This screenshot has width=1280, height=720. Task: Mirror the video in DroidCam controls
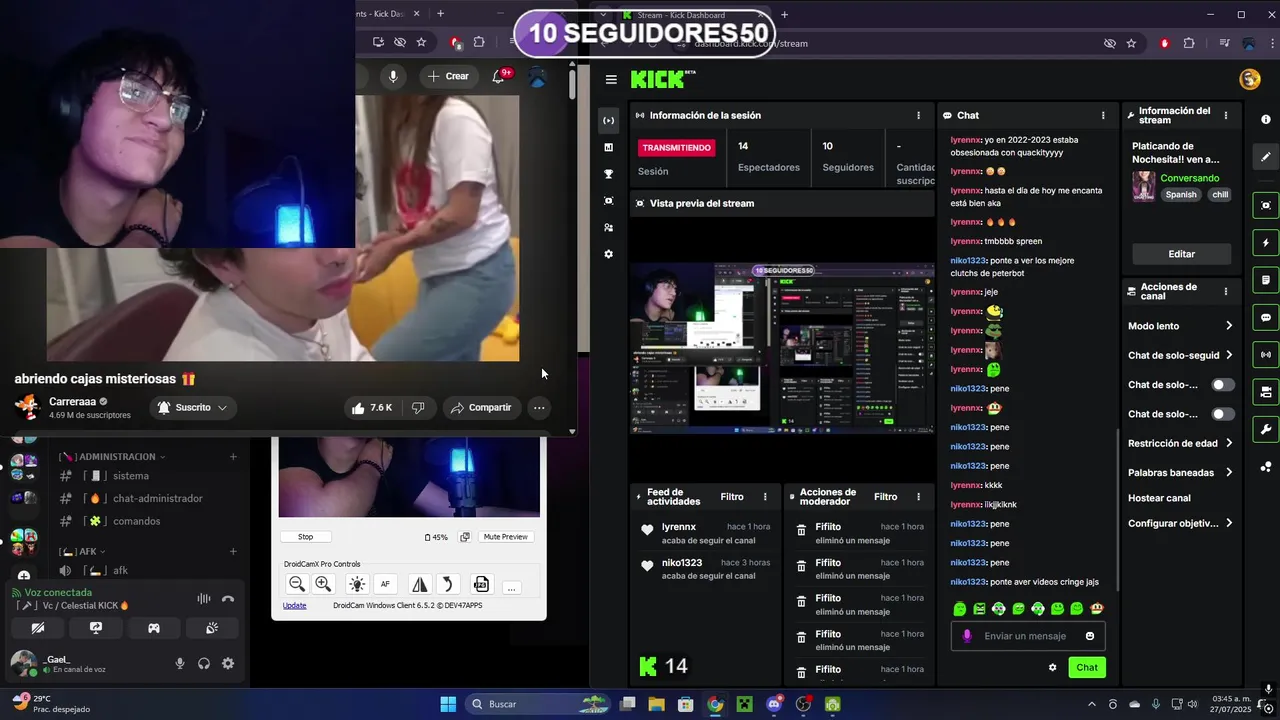(x=420, y=584)
